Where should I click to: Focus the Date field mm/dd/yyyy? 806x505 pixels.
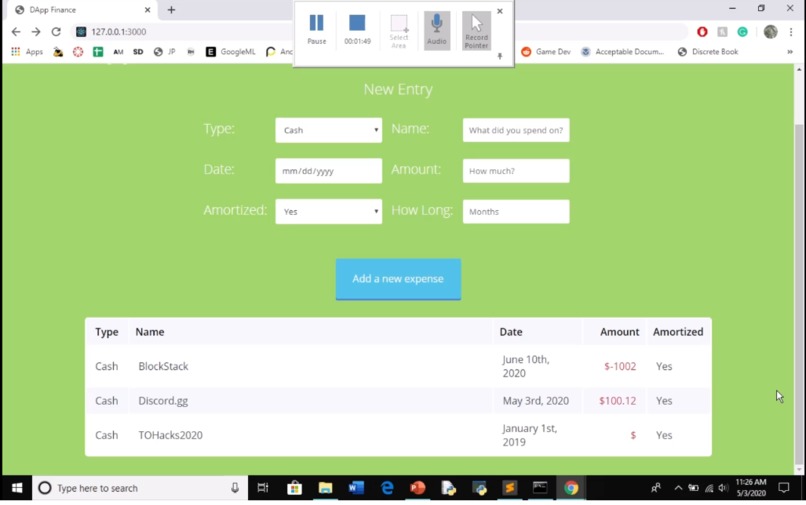click(x=328, y=171)
